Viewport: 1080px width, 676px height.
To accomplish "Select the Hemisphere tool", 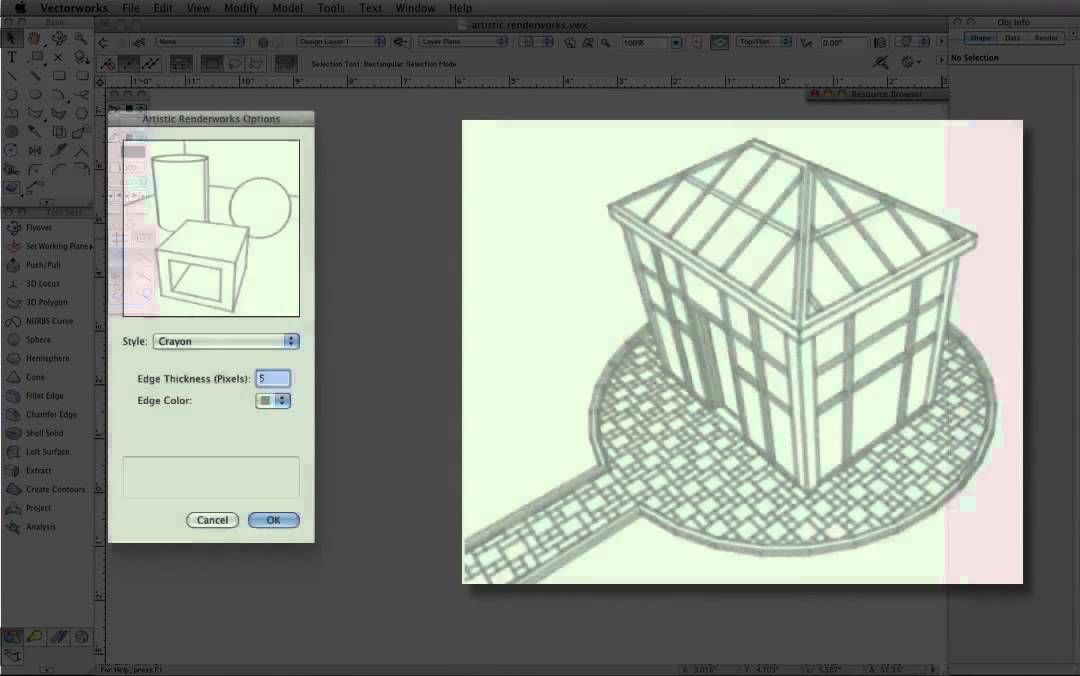I will (47, 358).
